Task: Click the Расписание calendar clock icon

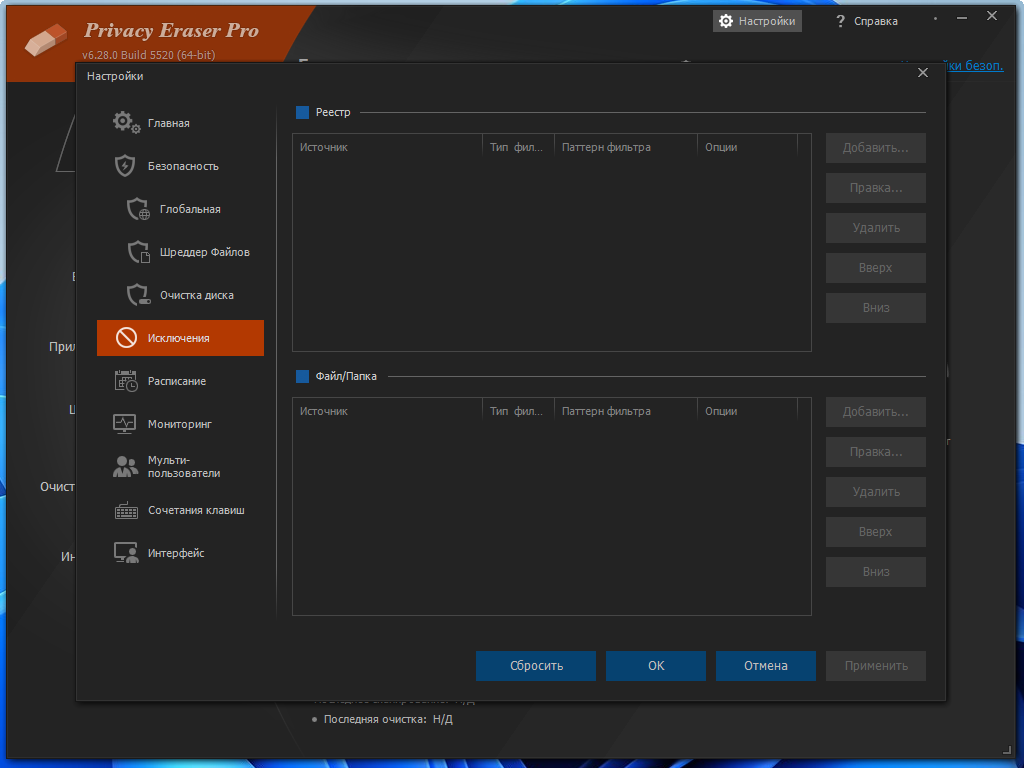Action: coord(126,381)
